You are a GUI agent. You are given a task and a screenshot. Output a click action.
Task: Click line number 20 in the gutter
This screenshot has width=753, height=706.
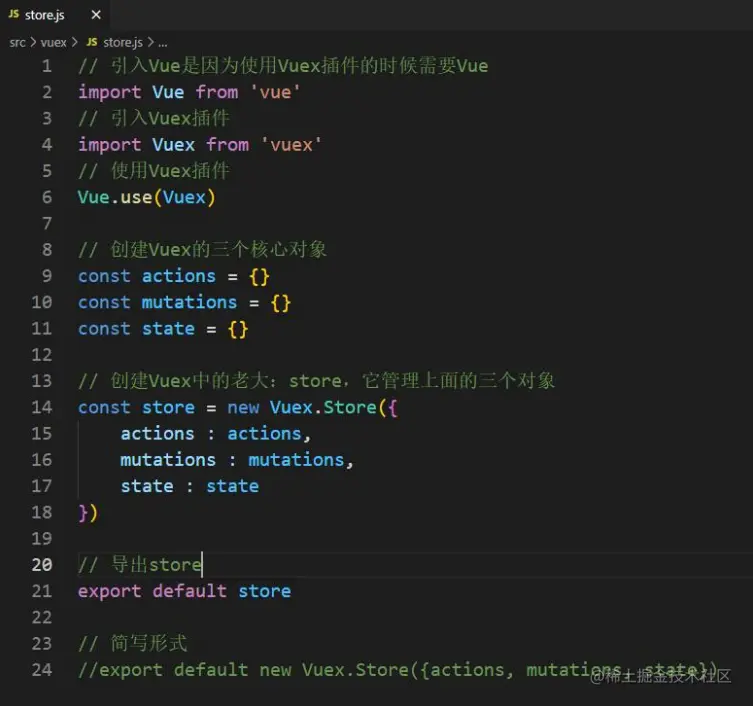(x=42, y=565)
